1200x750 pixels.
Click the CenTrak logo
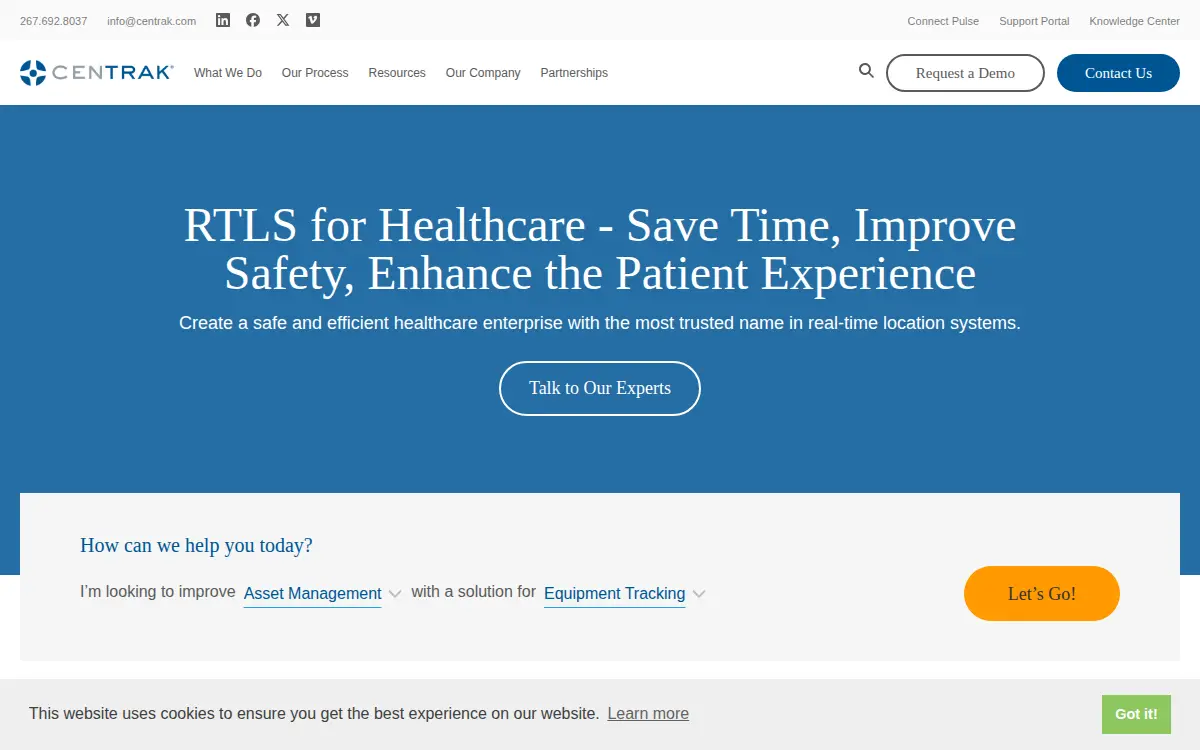(x=97, y=72)
